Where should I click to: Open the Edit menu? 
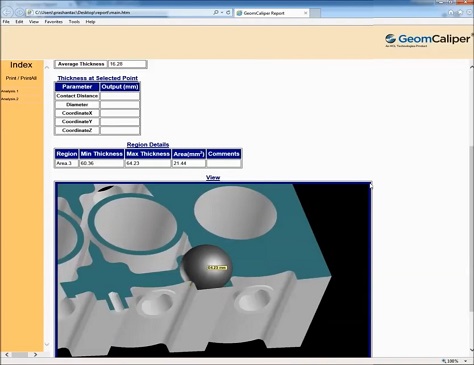[x=19, y=22]
